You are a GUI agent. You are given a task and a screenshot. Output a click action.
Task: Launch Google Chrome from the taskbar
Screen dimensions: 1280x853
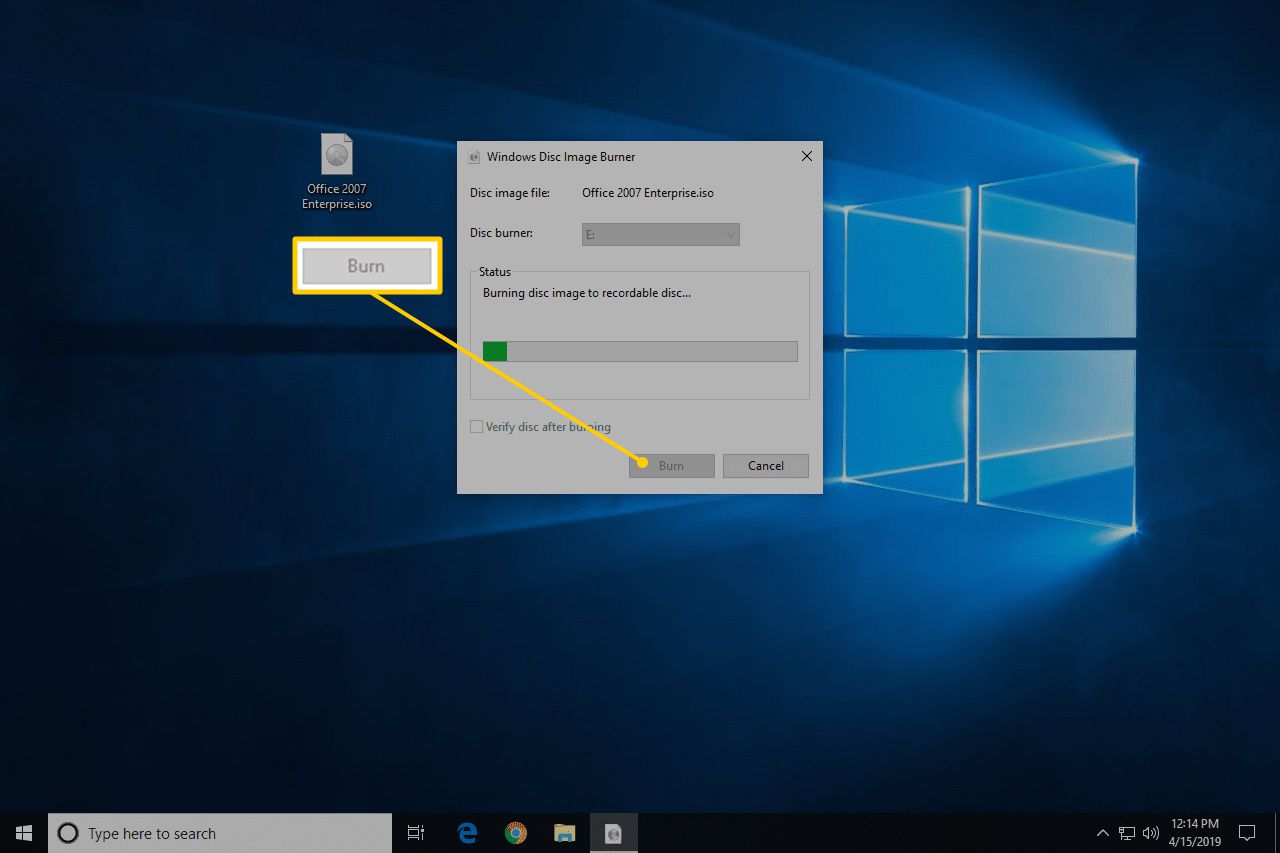tap(515, 833)
